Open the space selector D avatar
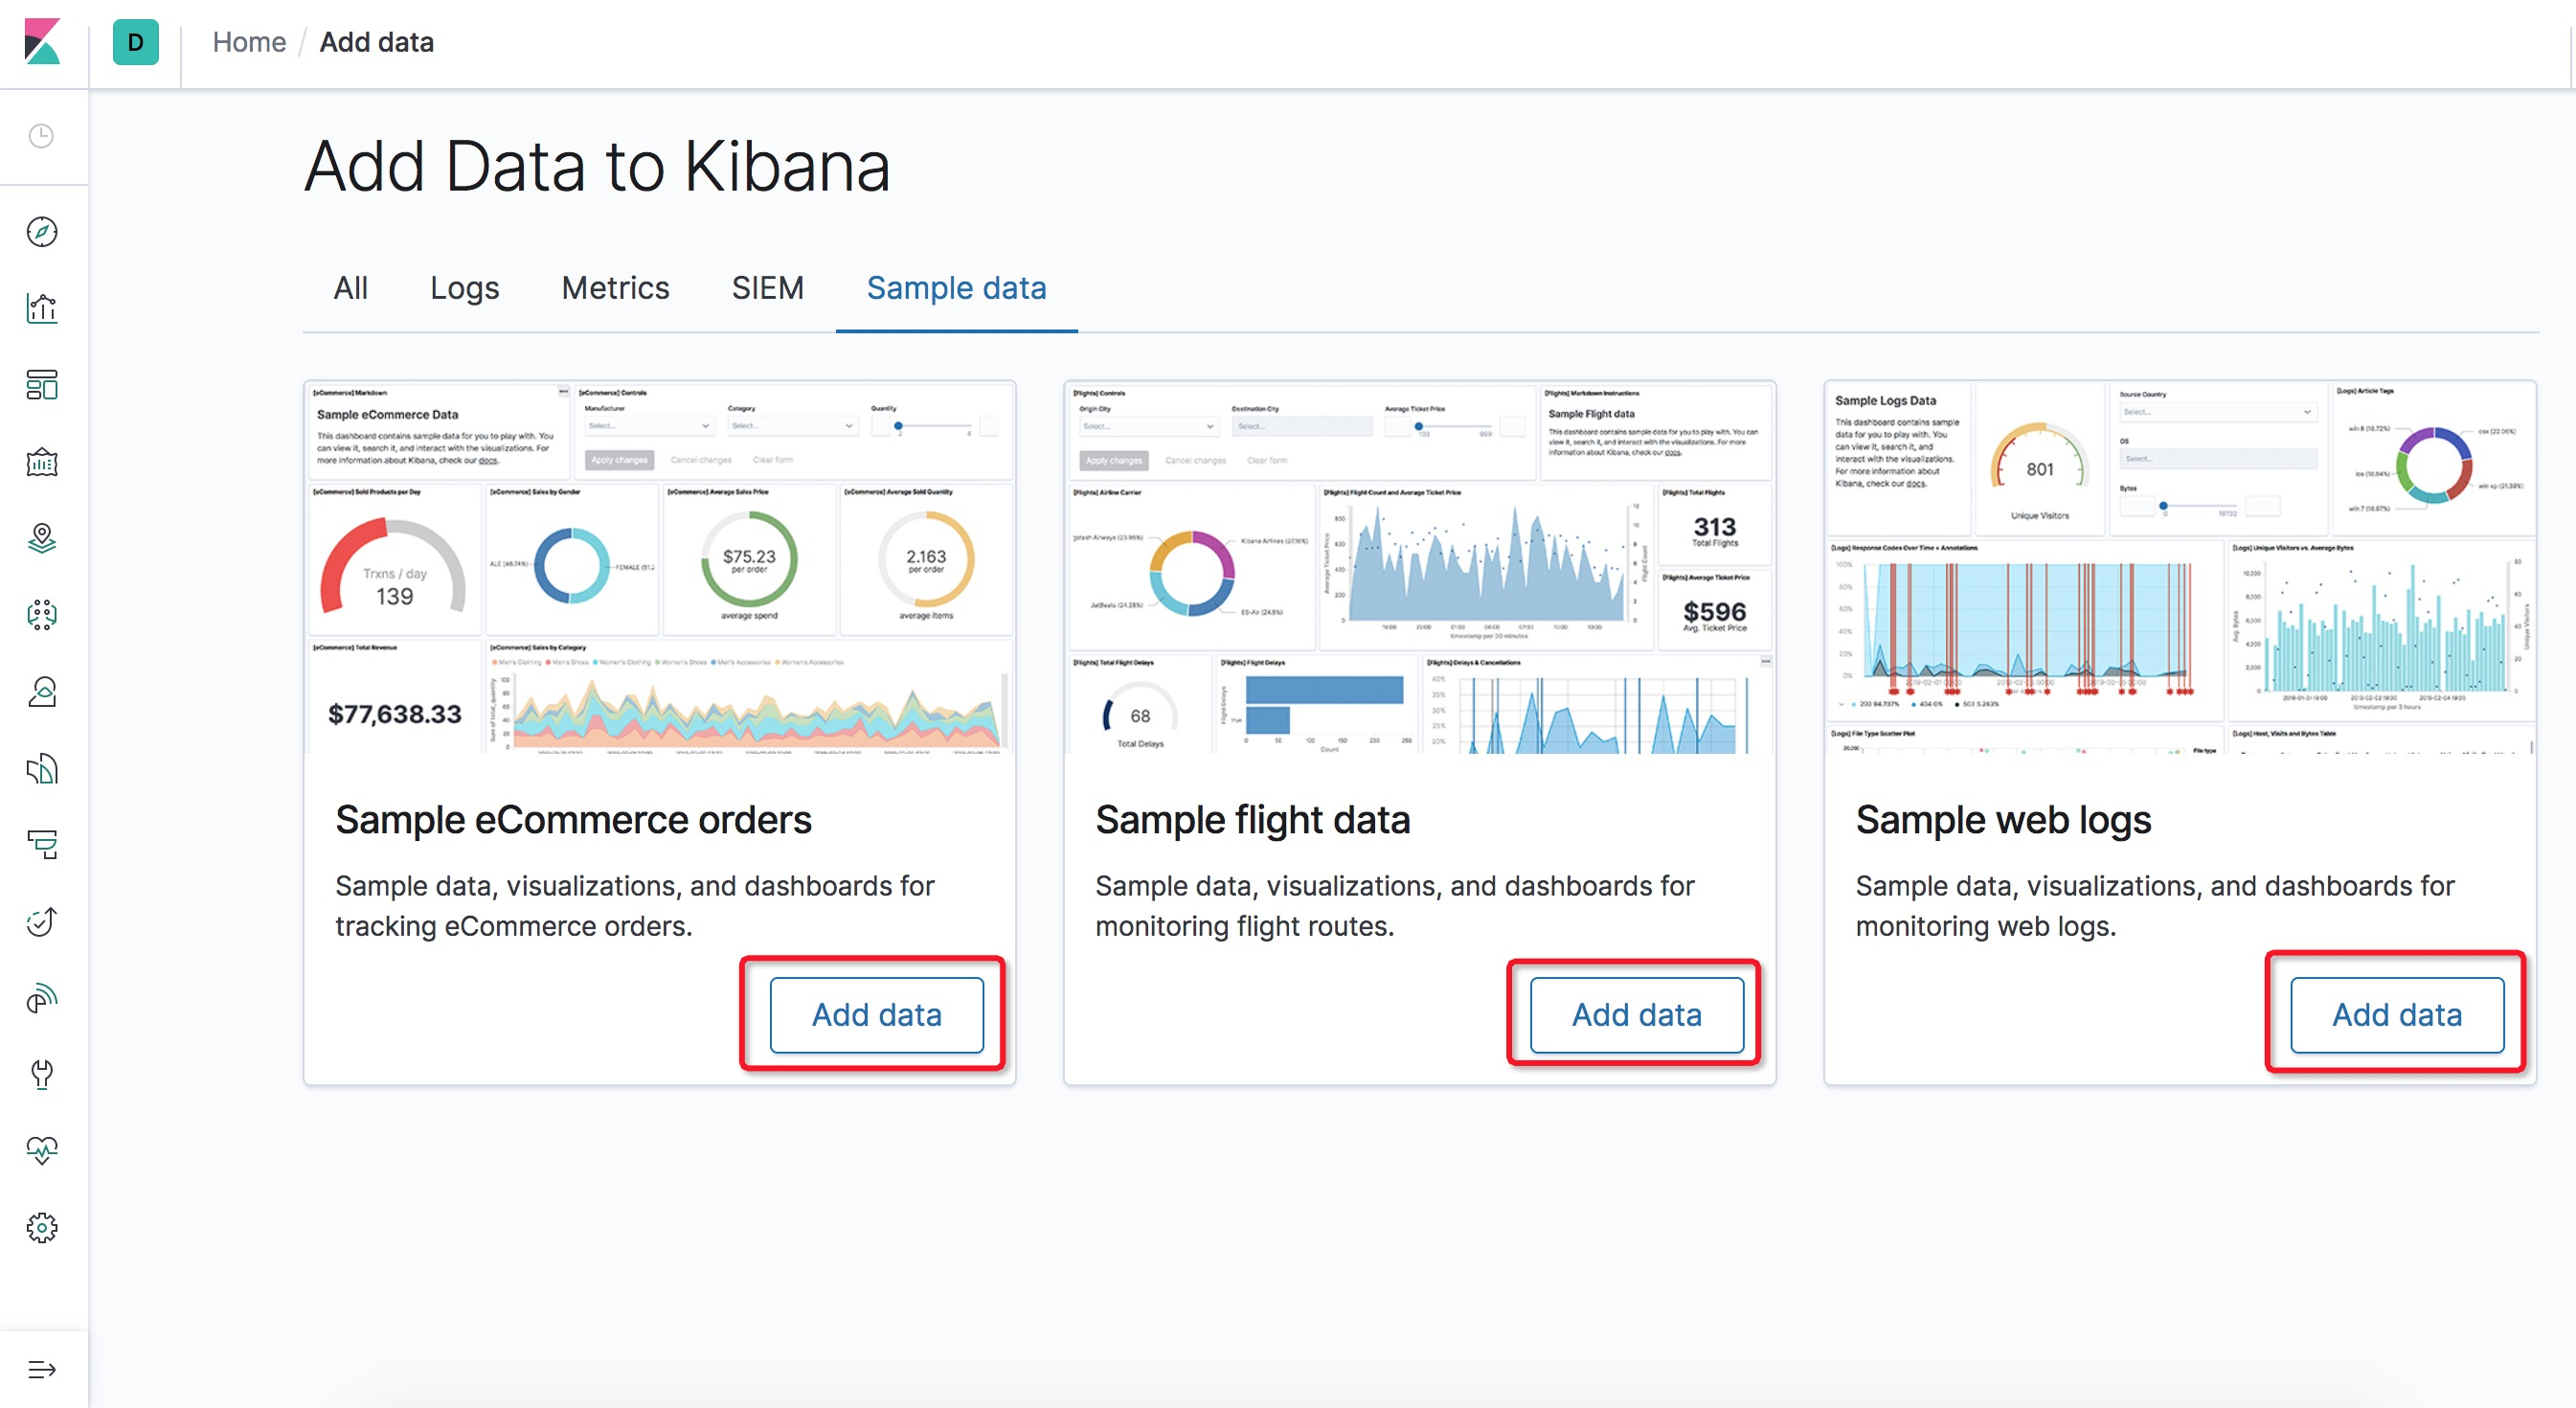This screenshot has width=2576, height=1408. [x=135, y=42]
